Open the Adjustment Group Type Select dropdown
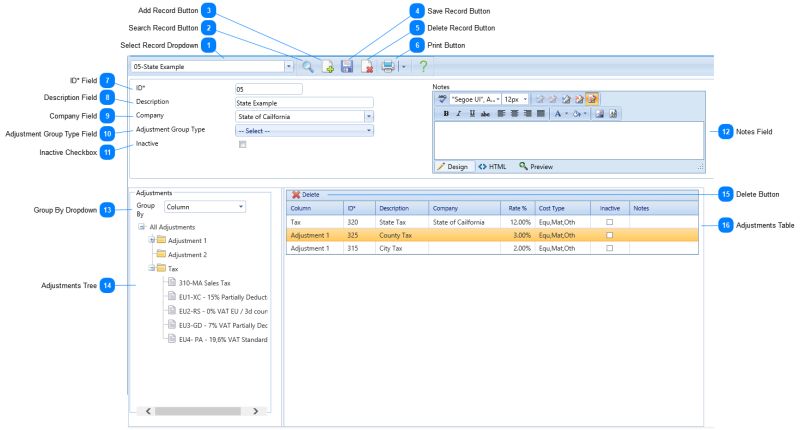This screenshot has height=430, width=800. pos(369,131)
